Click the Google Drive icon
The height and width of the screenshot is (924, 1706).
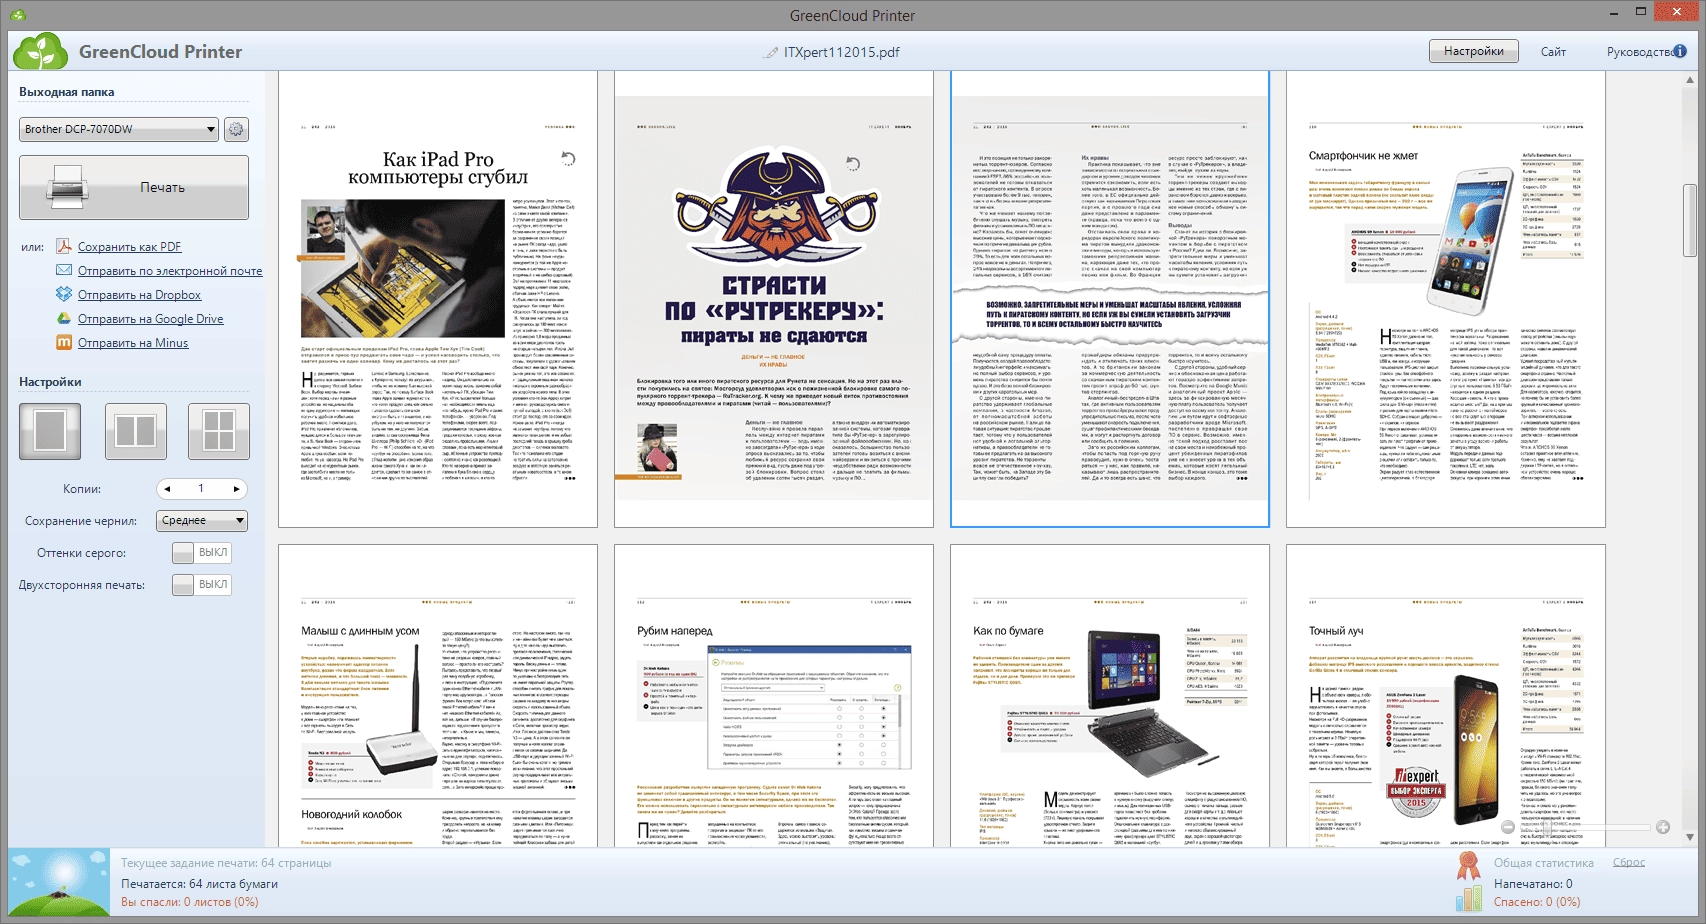64,319
